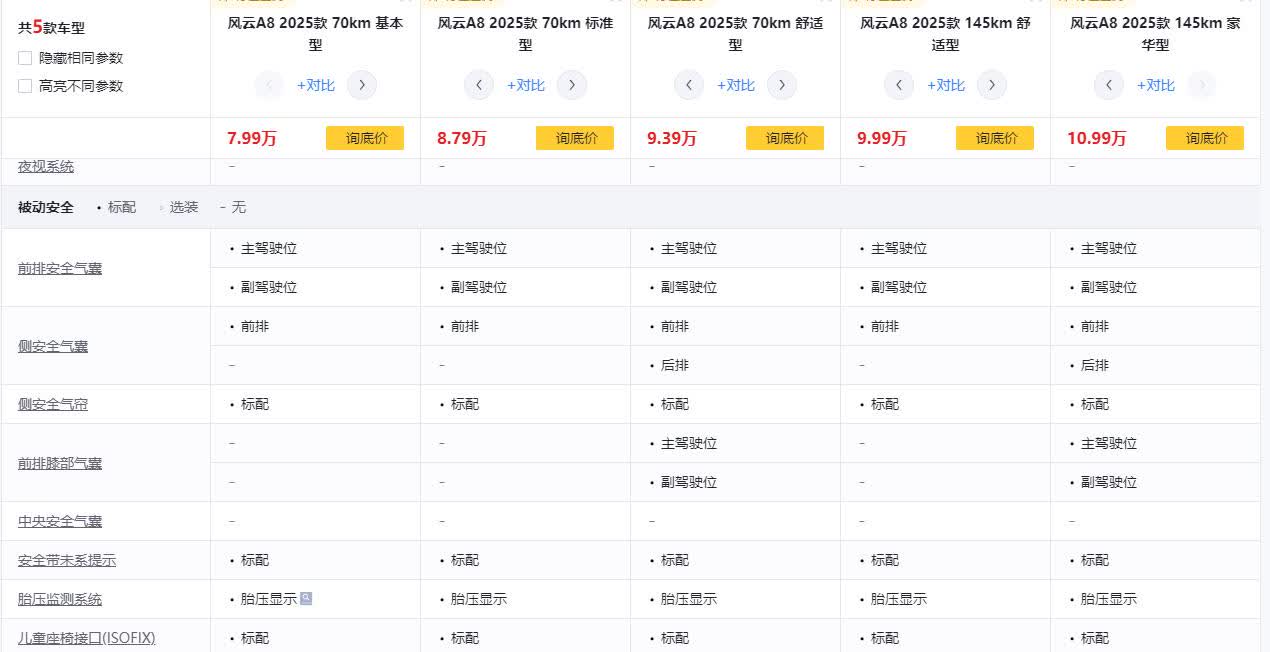Open the 中央安全气囊 parameter link

[x=60, y=521]
